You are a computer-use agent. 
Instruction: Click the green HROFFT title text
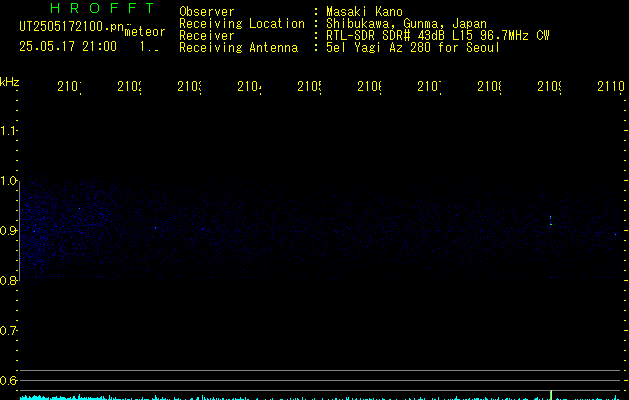point(102,8)
